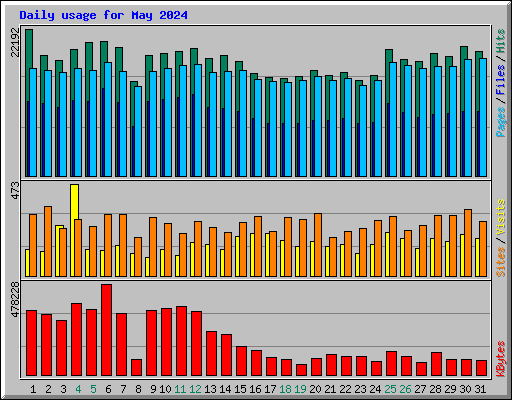The height and width of the screenshot is (400, 512).
Task: Click the blue 'Files' legend label
Action: click(x=501, y=79)
